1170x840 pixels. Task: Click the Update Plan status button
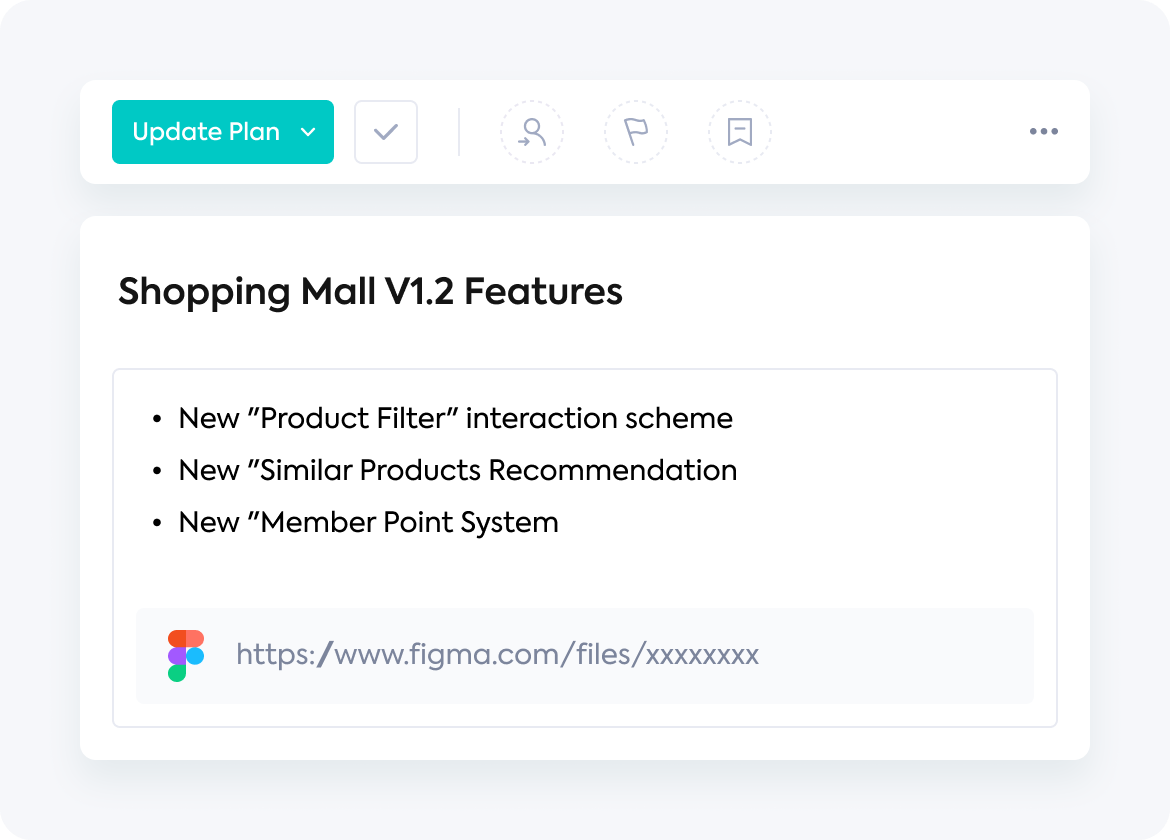click(x=222, y=132)
